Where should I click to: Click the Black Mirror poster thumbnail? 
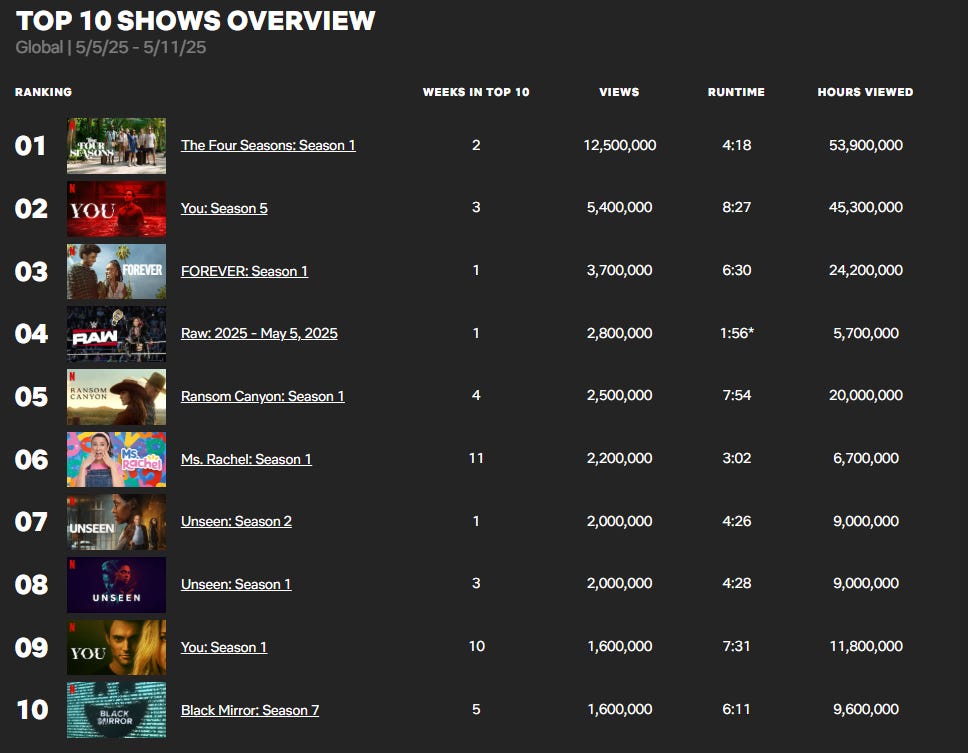pos(117,710)
